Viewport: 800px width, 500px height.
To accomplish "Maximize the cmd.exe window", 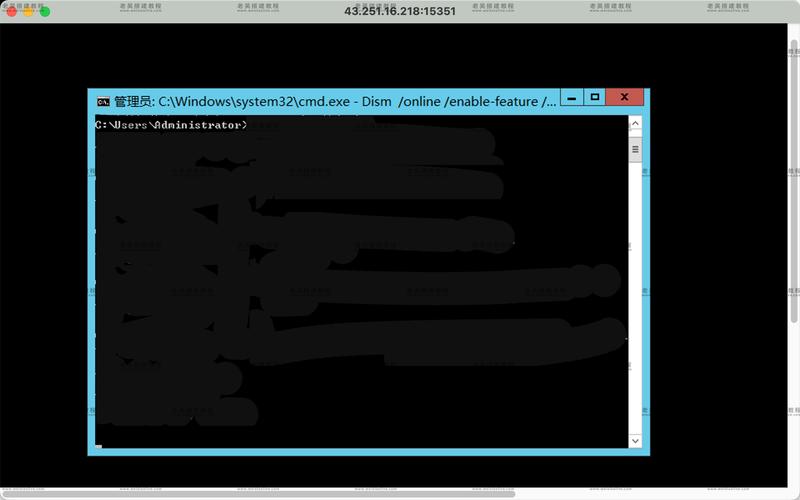I will [x=594, y=97].
